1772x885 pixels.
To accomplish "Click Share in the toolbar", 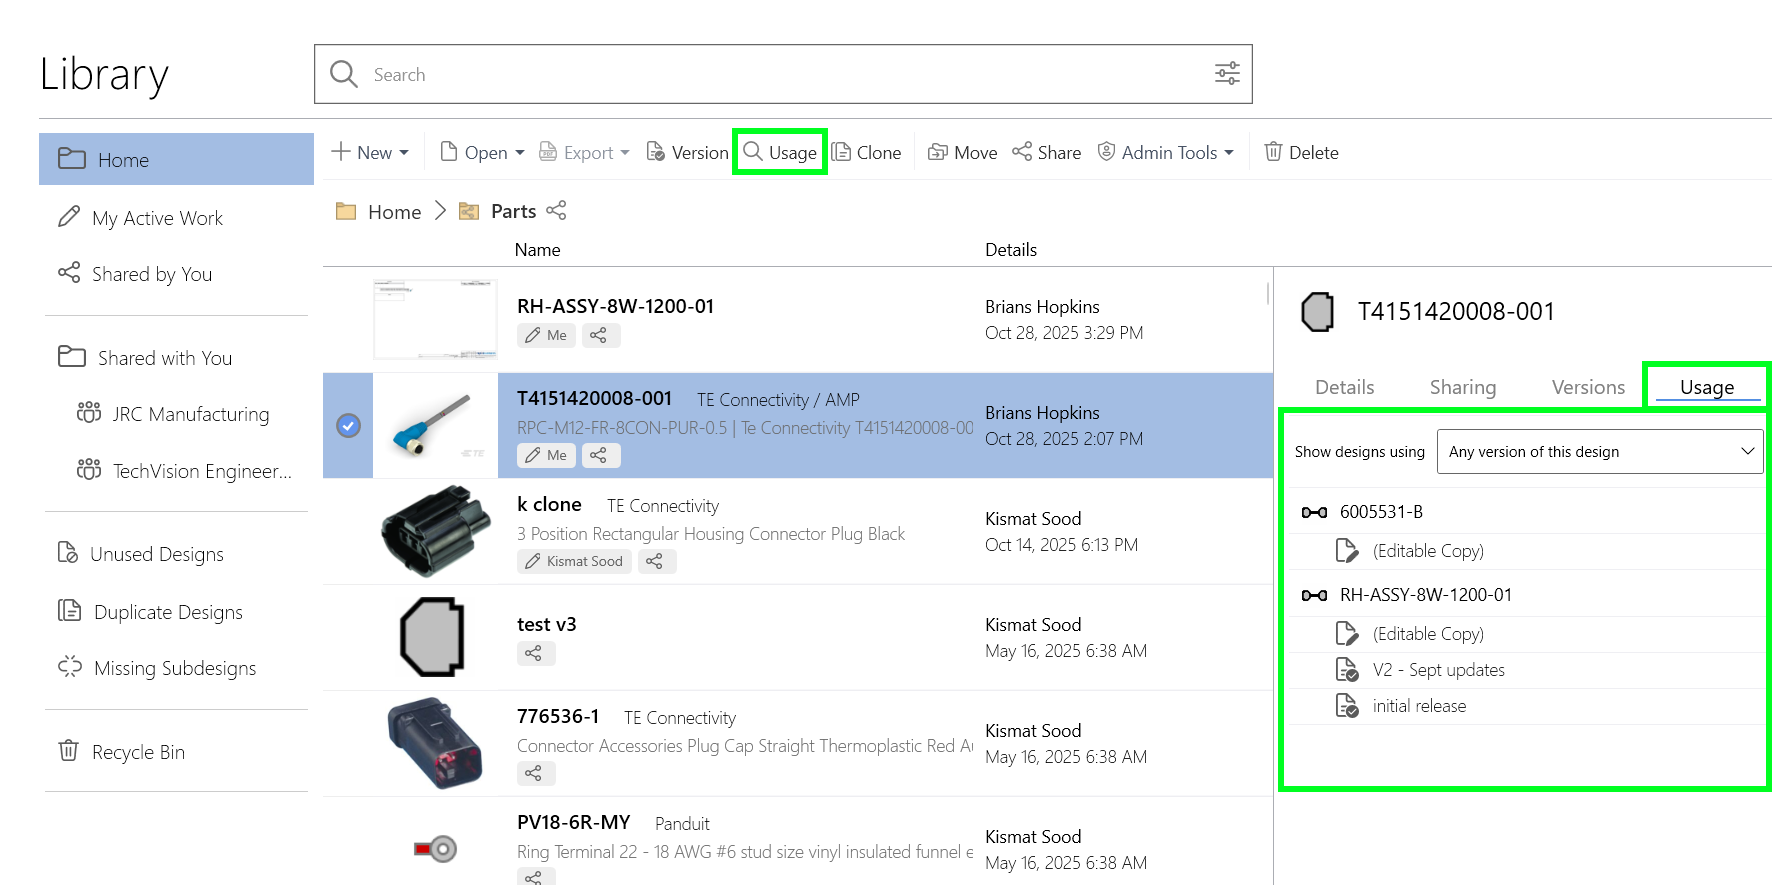I will click(1047, 152).
